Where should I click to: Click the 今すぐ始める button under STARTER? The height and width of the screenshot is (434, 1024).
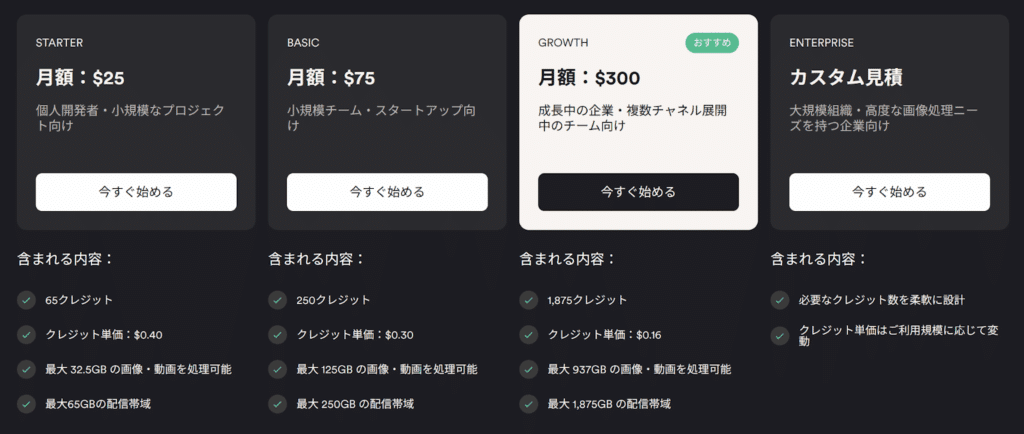(136, 192)
